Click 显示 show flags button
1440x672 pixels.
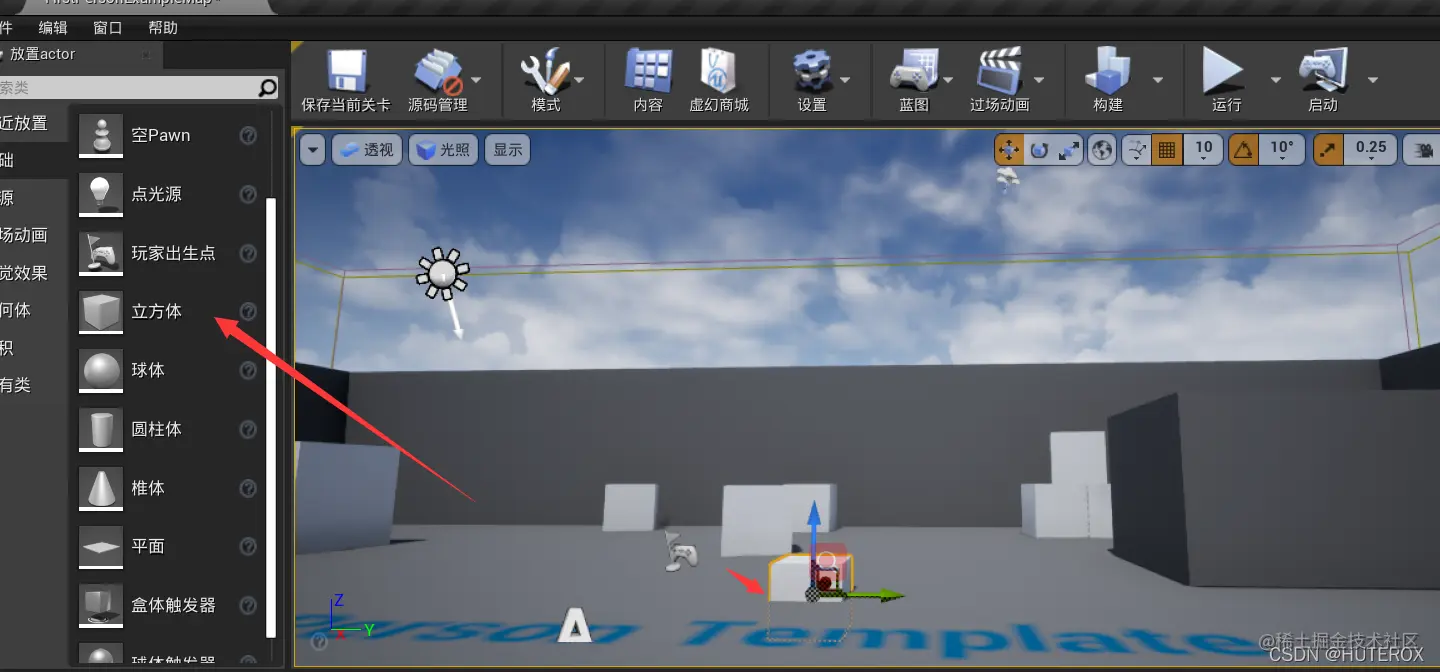coord(507,150)
